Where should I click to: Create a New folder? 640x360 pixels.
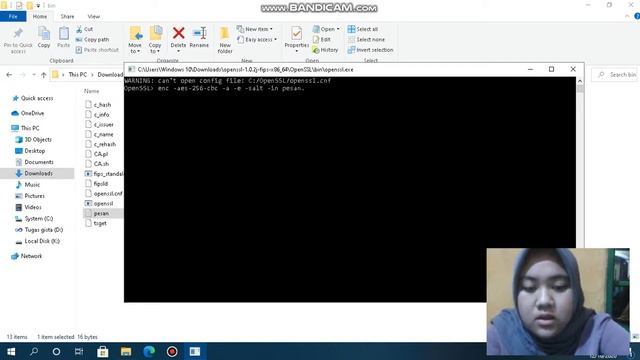pos(225,40)
